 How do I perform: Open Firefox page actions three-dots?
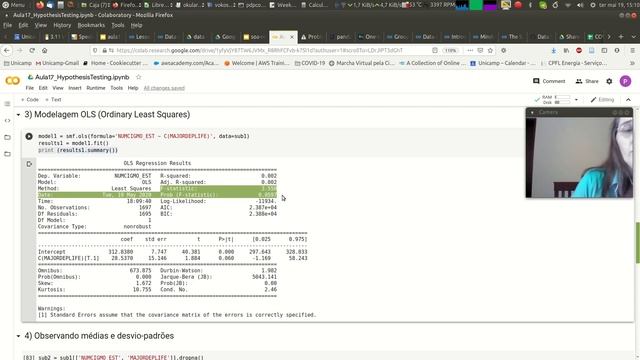tap(470, 50)
